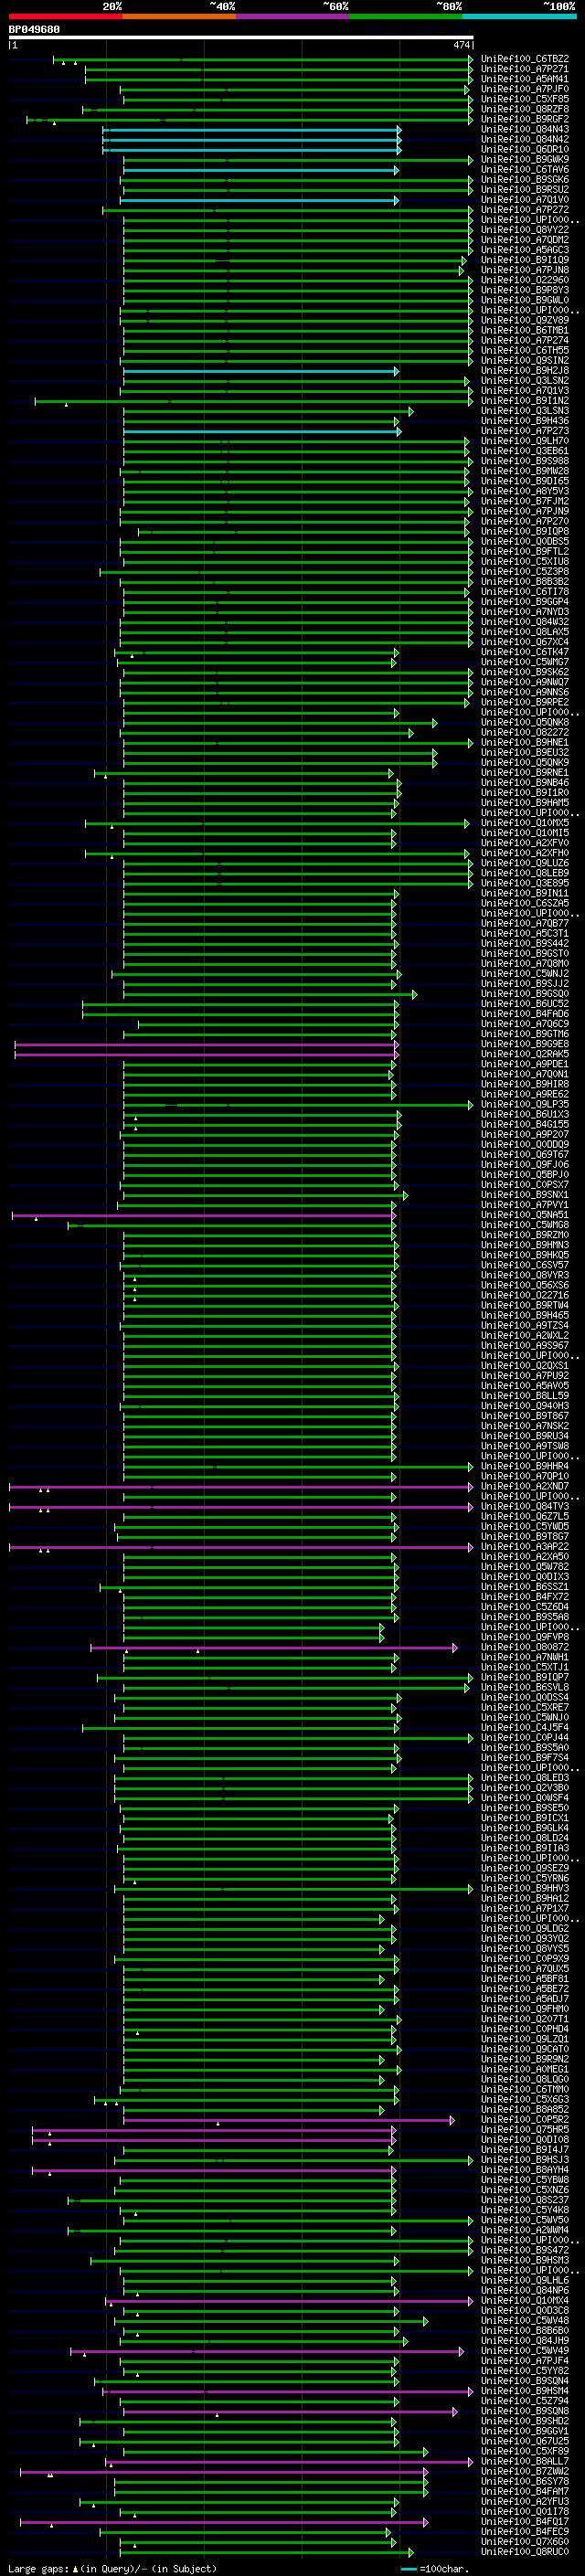The width and height of the screenshot is (585, 2576).
Task: Open the UniRef100_C6TBZ2 hit label
Action: (525, 59)
